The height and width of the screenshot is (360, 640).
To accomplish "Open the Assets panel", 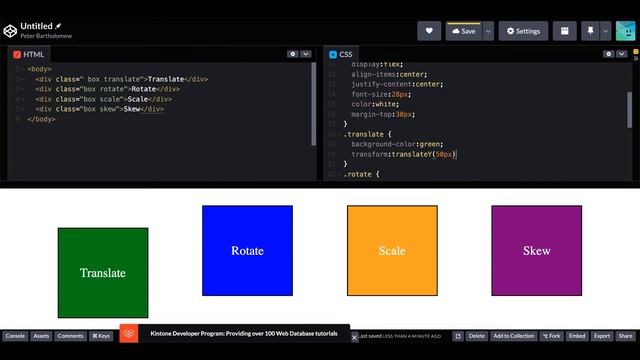I will coord(41,336).
